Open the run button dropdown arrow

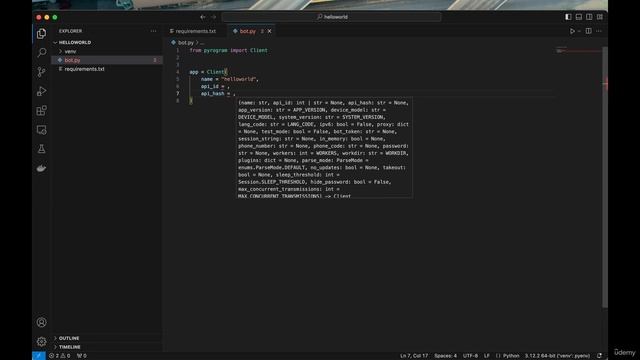point(579,31)
